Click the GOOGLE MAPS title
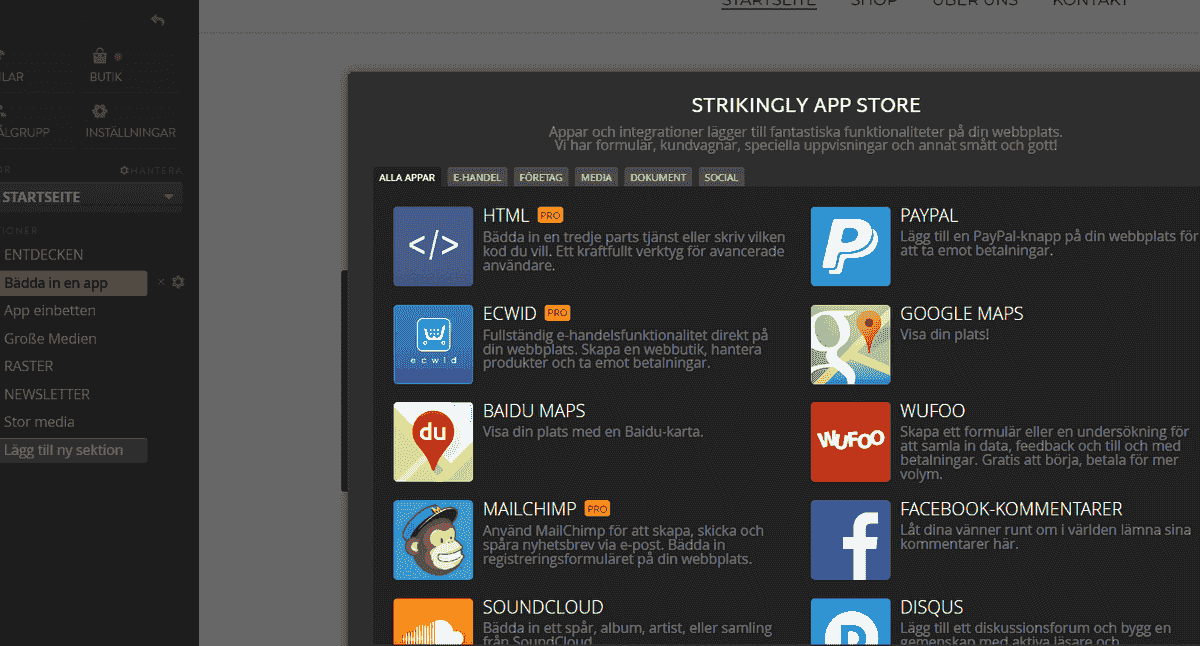The image size is (1200, 646). click(962, 313)
